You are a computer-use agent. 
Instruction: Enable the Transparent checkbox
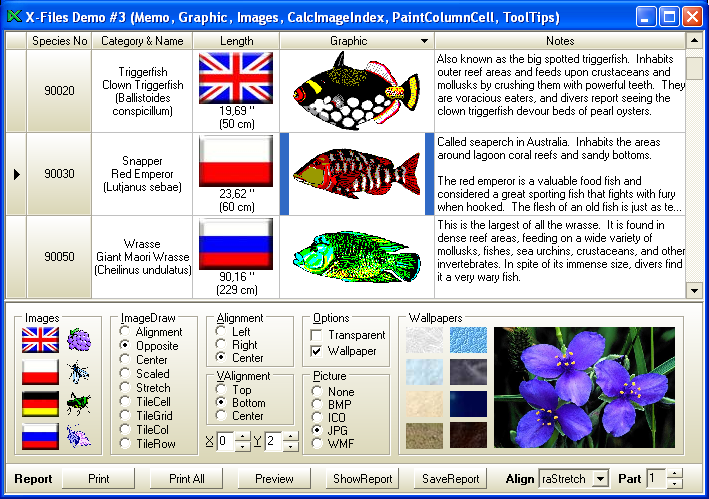coord(317,335)
